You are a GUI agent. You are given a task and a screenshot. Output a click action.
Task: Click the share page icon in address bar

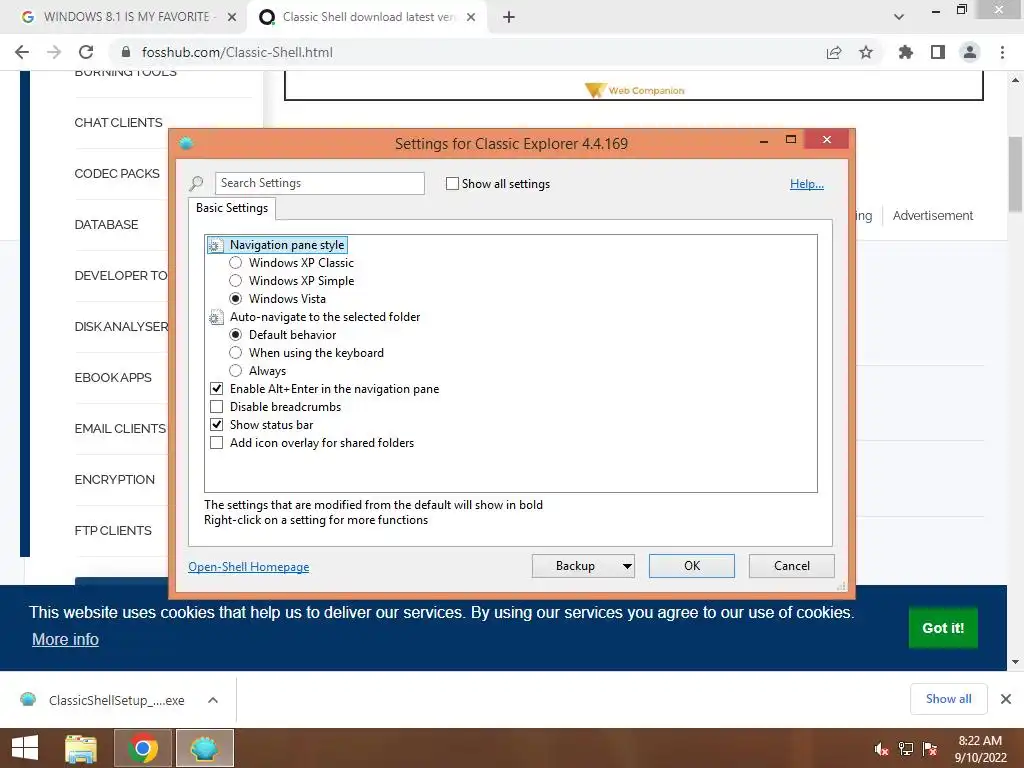pos(834,52)
